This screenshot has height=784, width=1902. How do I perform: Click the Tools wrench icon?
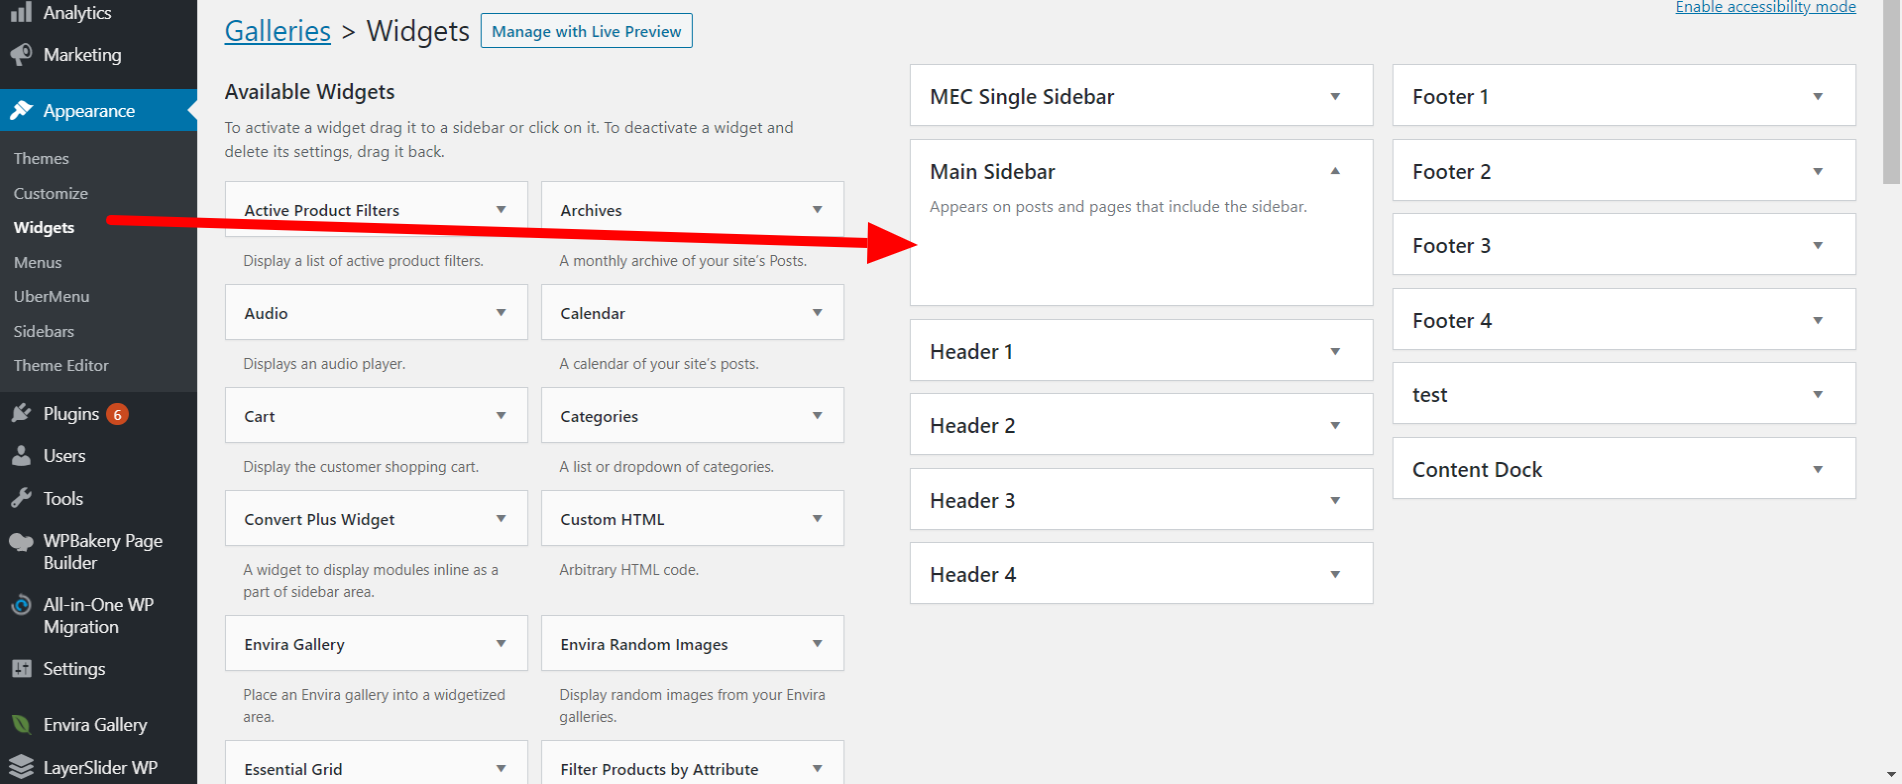coord(21,498)
